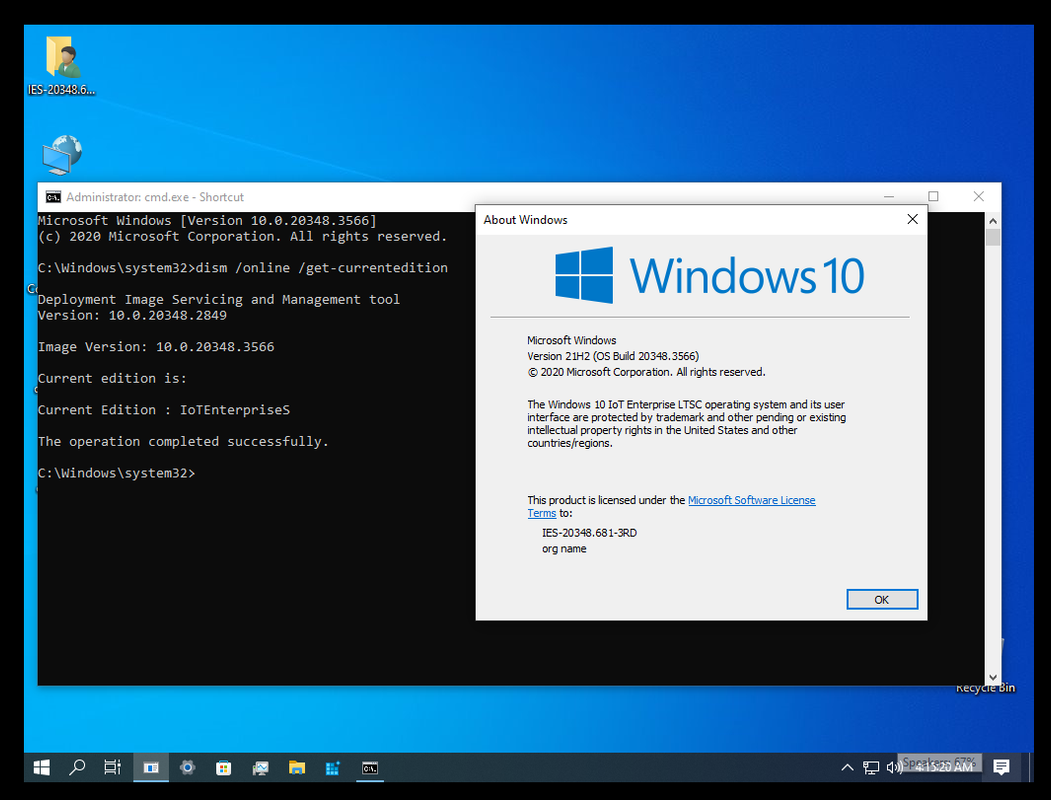
Task: Open the Action Center notifications icon
Action: tap(1001, 768)
